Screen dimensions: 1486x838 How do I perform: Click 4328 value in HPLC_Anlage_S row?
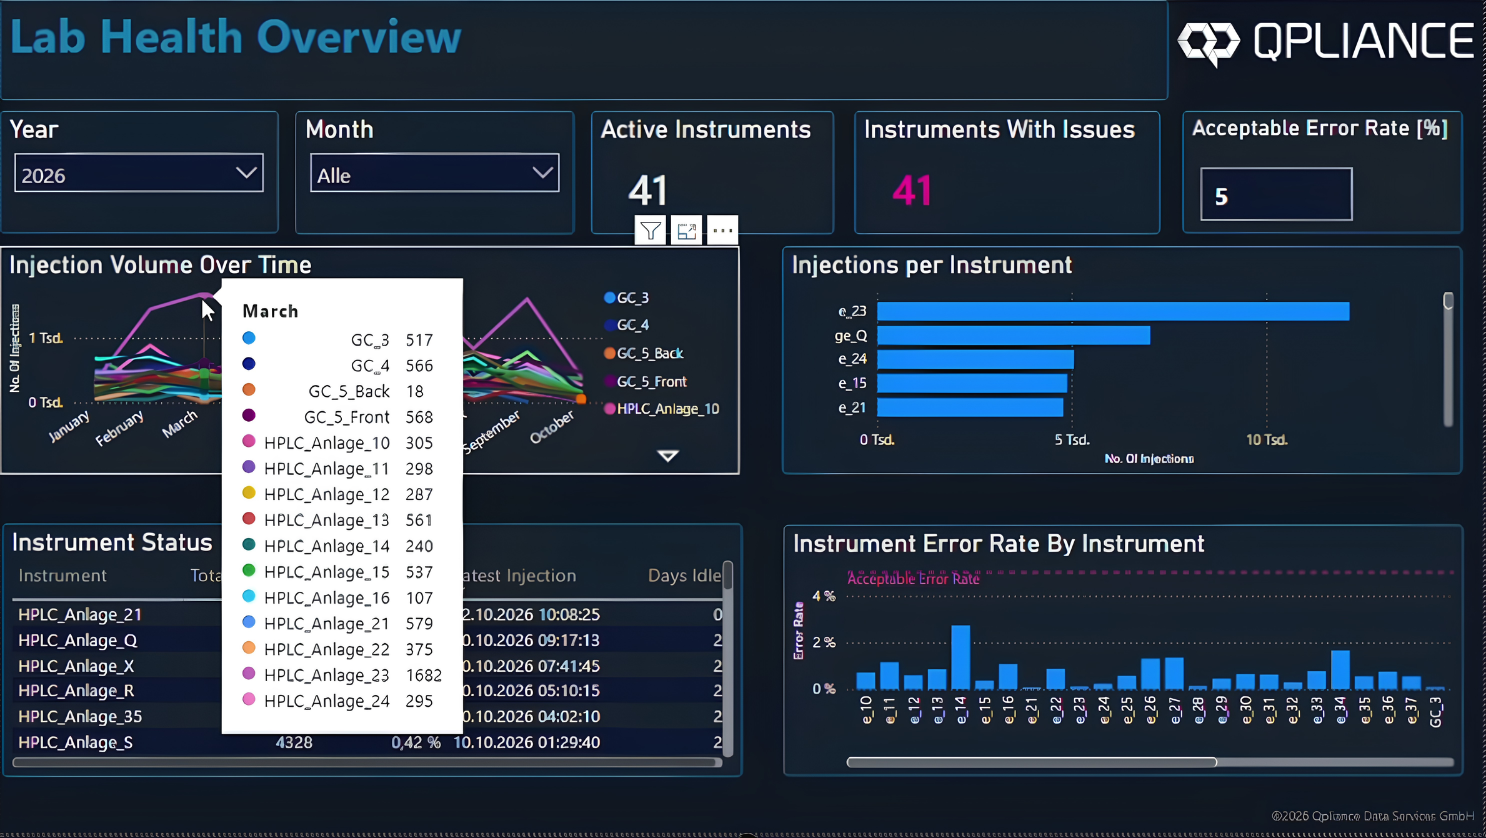coord(294,743)
